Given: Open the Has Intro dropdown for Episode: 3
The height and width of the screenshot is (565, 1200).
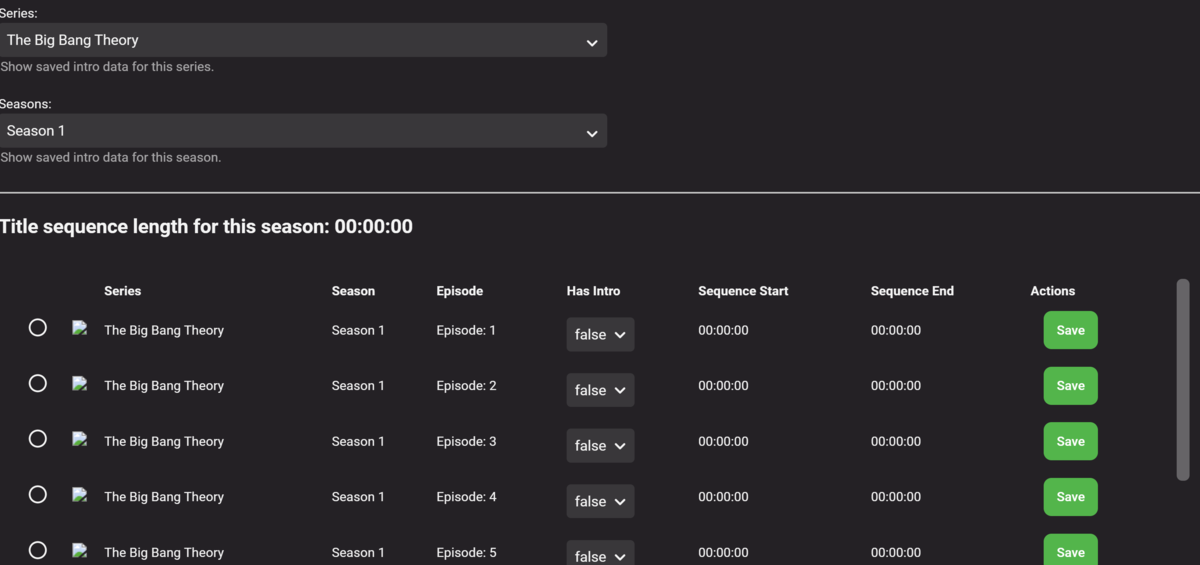Looking at the screenshot, I should 600,446.
